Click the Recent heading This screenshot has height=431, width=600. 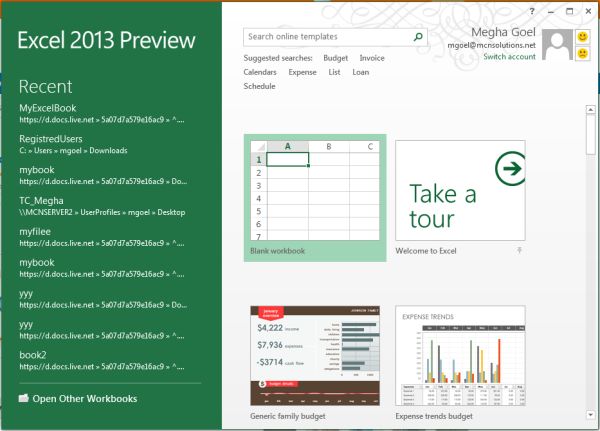[x=46, y=87]
